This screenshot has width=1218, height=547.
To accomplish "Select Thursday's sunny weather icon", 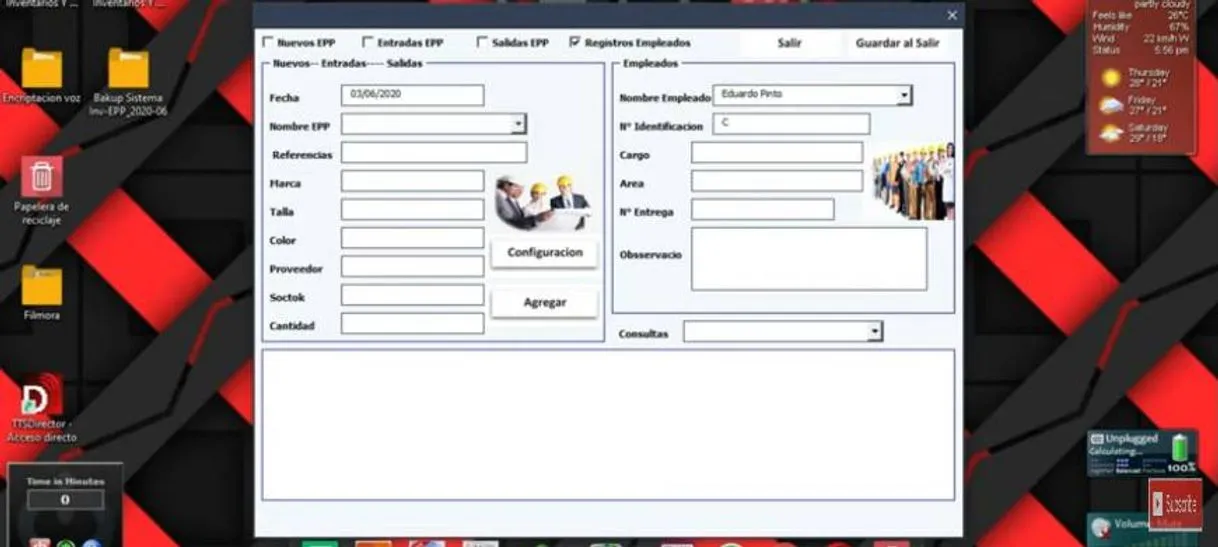I will 1110,78.
